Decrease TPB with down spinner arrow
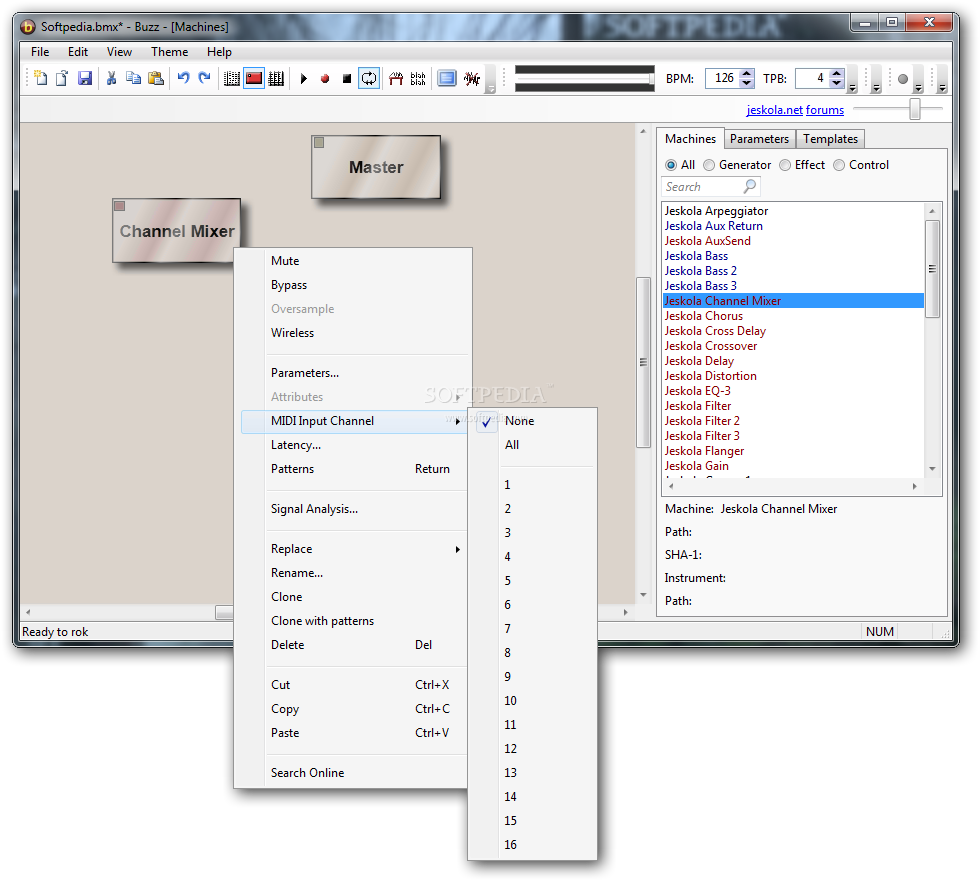This screenshot has width=980, height=881. (x=837, y=83)
